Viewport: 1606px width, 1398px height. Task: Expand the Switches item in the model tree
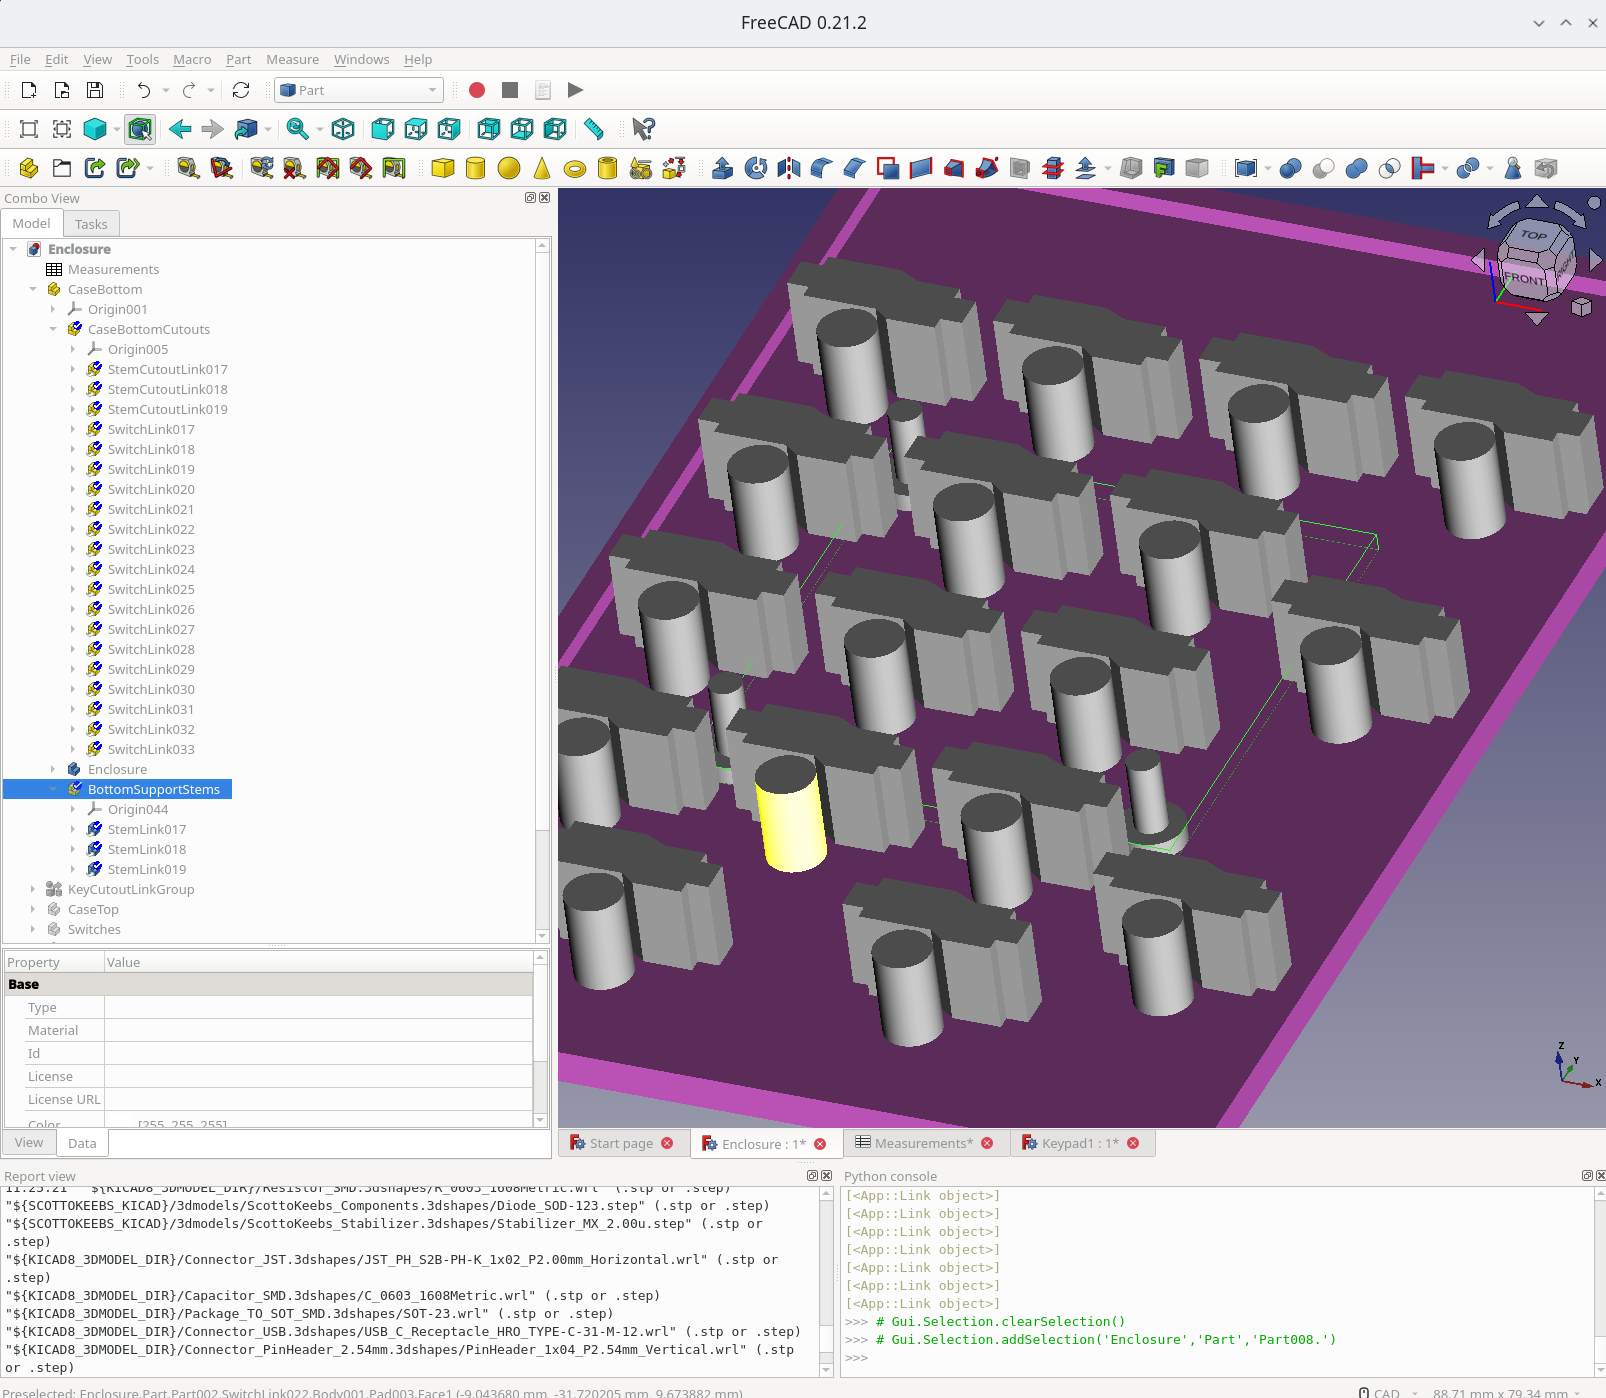[33, 929]
